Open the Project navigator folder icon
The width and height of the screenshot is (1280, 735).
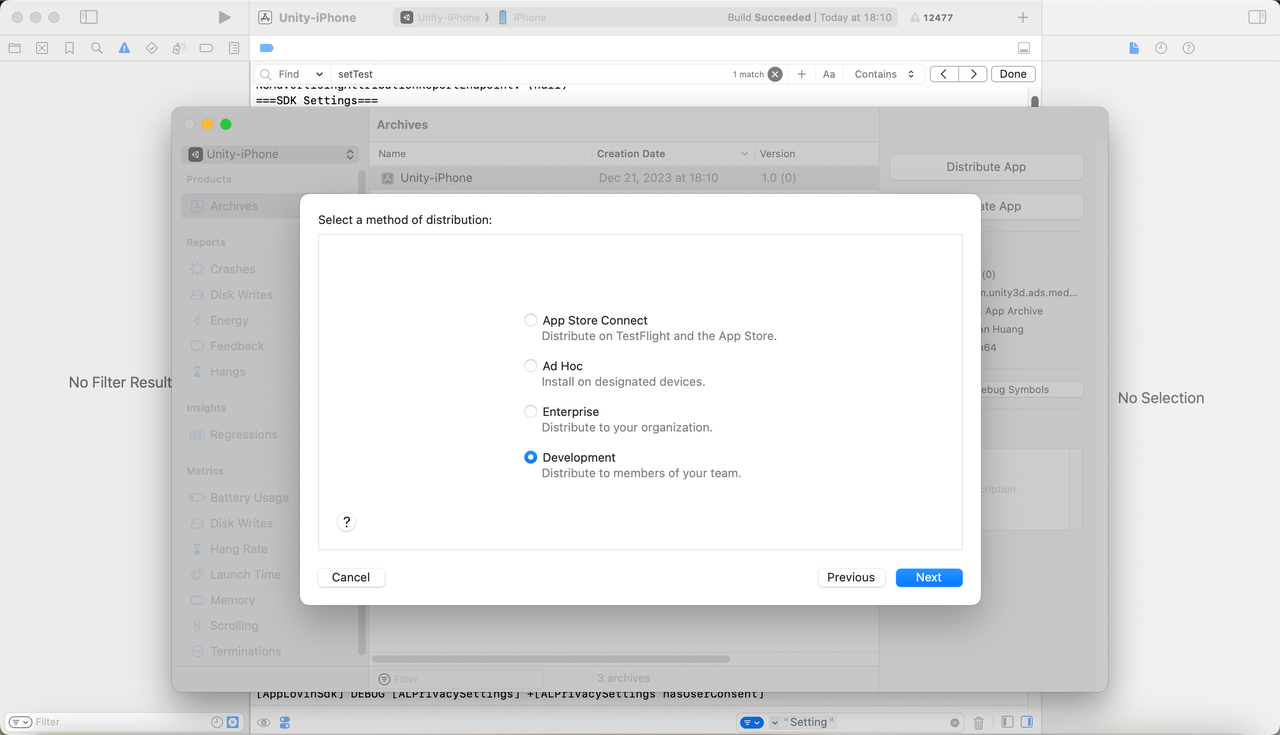point(14,48)
